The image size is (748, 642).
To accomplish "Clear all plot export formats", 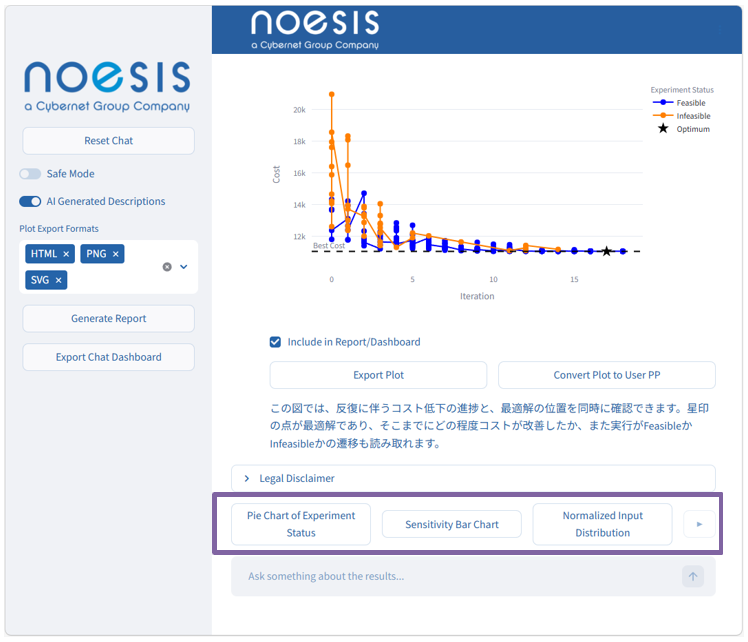I will pyautogui.click(x=167, y=267).
